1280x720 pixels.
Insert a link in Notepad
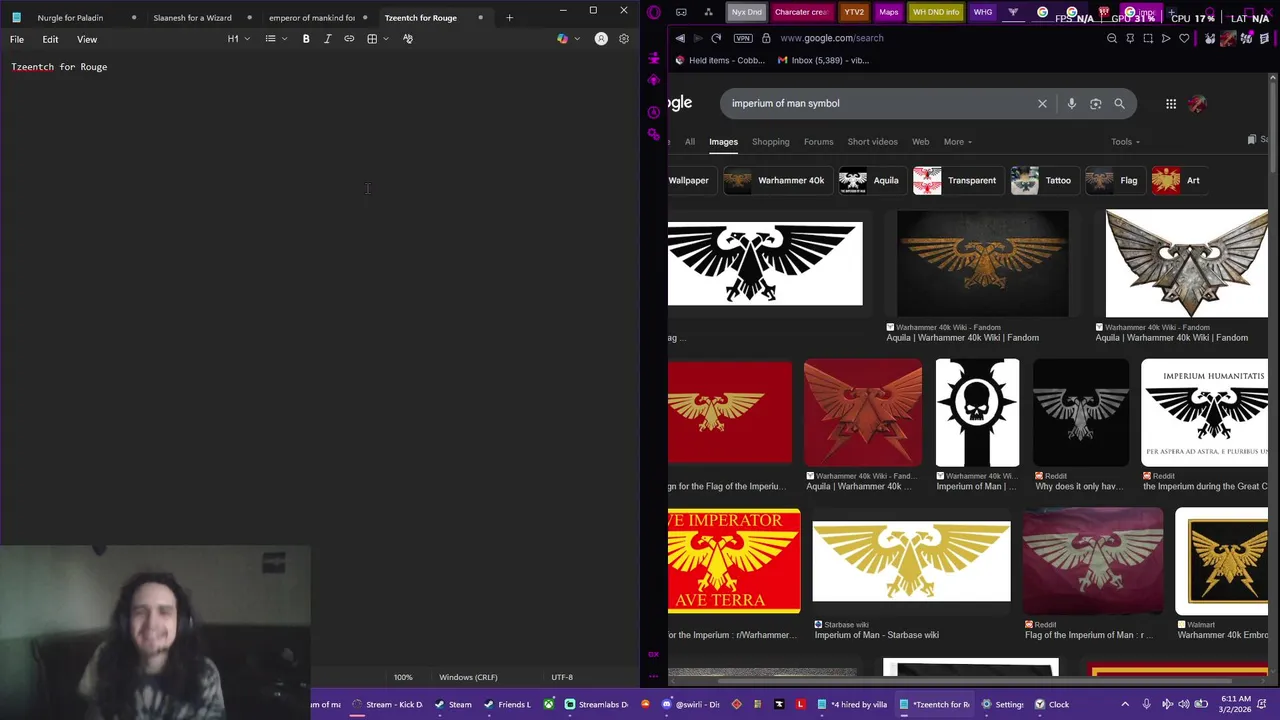point(349,39)
